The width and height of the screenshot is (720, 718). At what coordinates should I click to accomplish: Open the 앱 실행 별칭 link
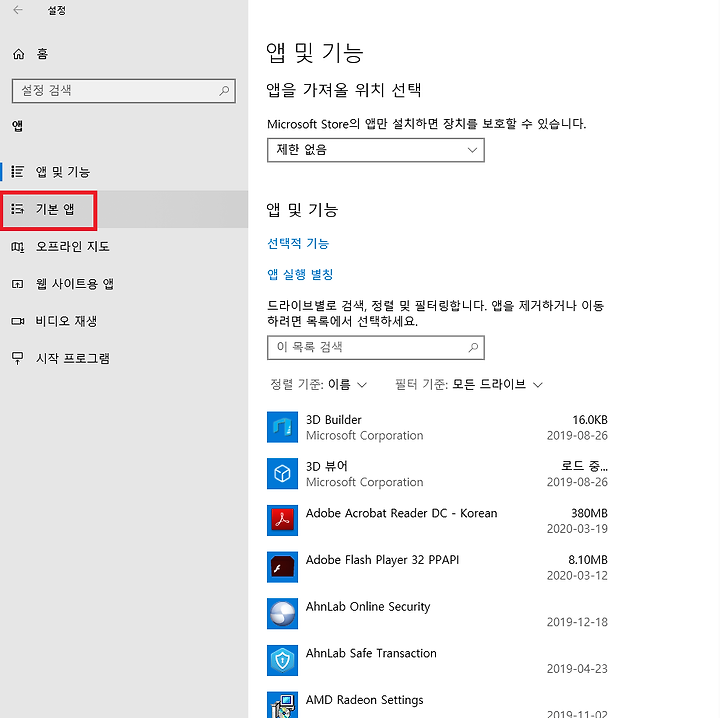[x=300, y=275]
